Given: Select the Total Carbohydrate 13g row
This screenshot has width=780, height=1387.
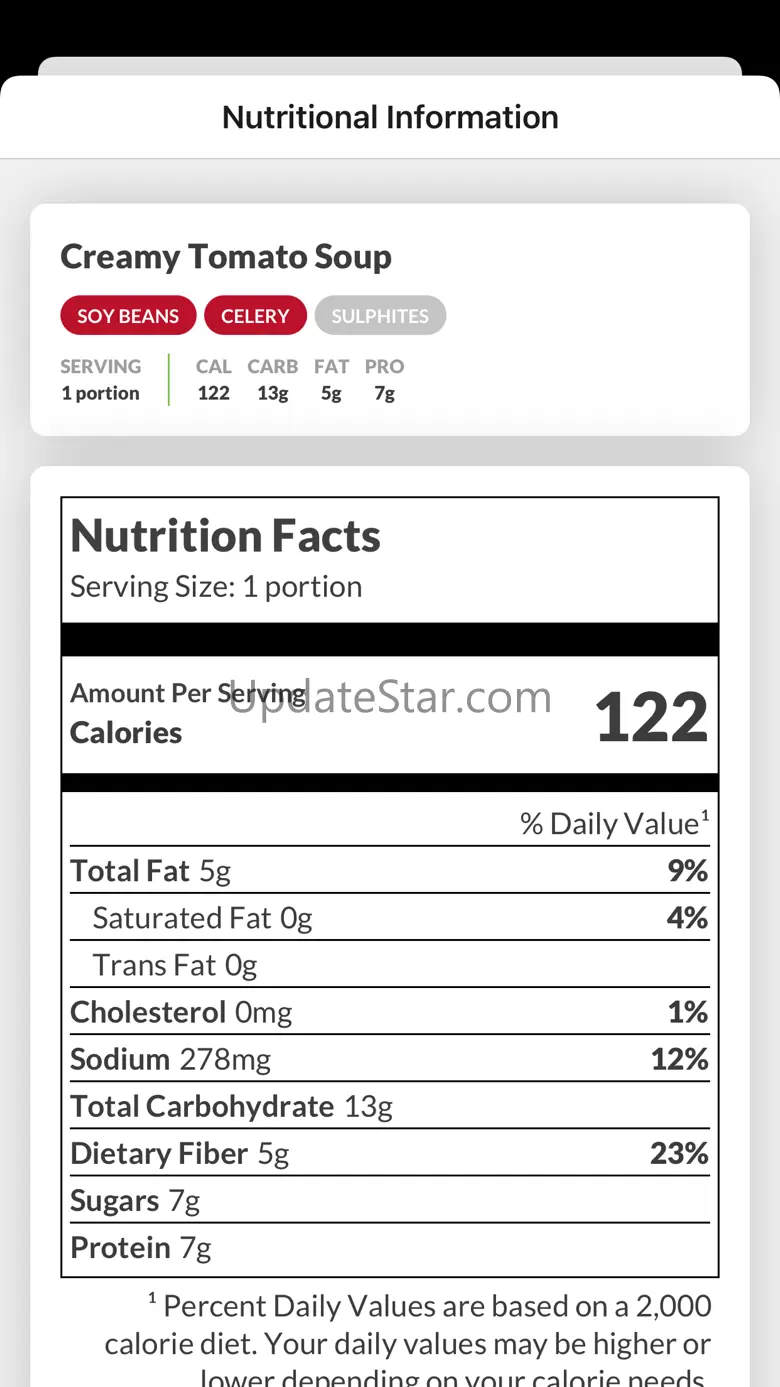Looking at the screenshot, I should 389,1106.
